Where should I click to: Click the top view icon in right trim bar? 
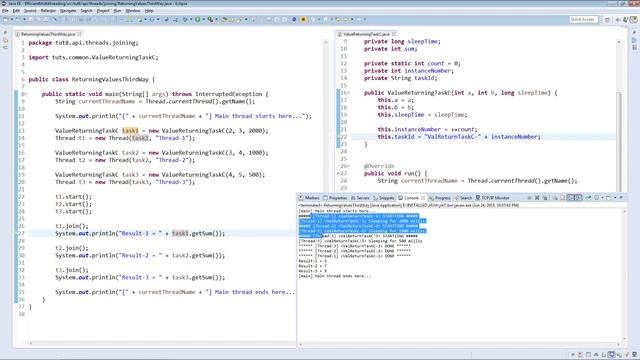click(x=634, y=33)
